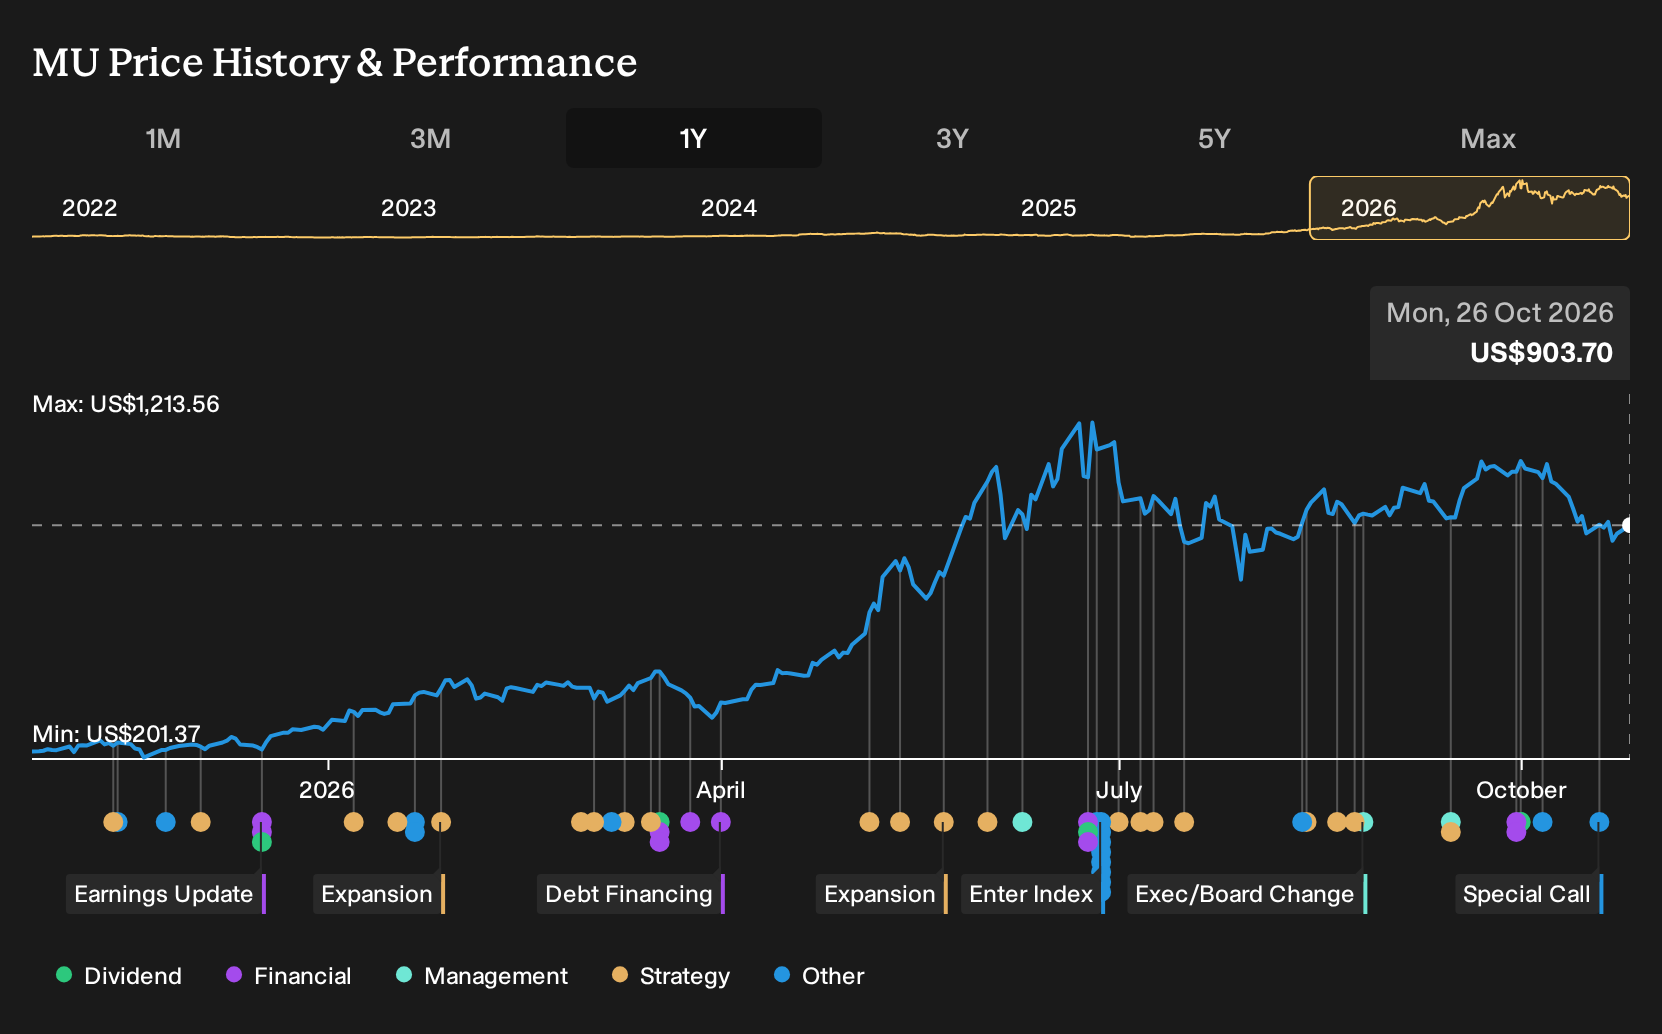This screenshot has width=1662, height=1034.
Task: Click the October axis label
Action: tap(1521, 790)
